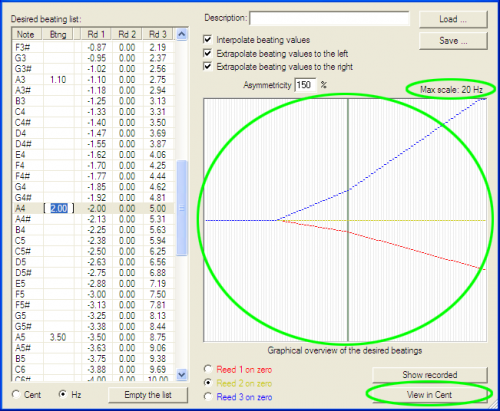Screen dimensions: 500x411
Task: Click the scroll up arrow of beating list
Action: (x=182, y=34)
